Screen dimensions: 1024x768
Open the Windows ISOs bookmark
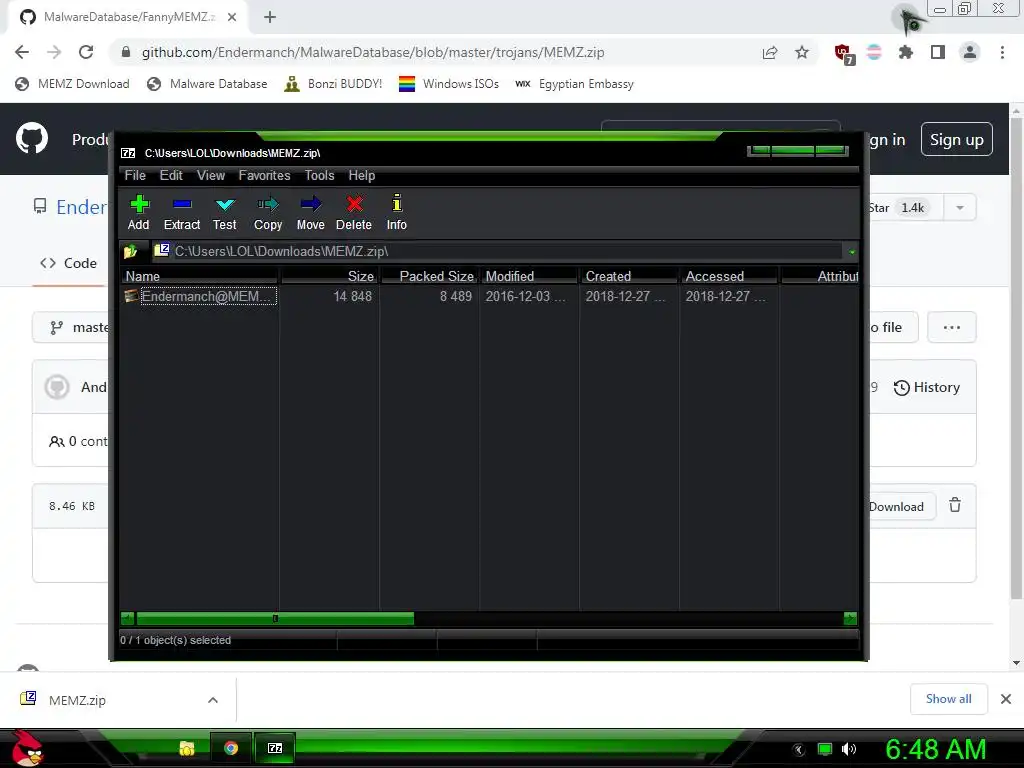click(x=449, y=84)
